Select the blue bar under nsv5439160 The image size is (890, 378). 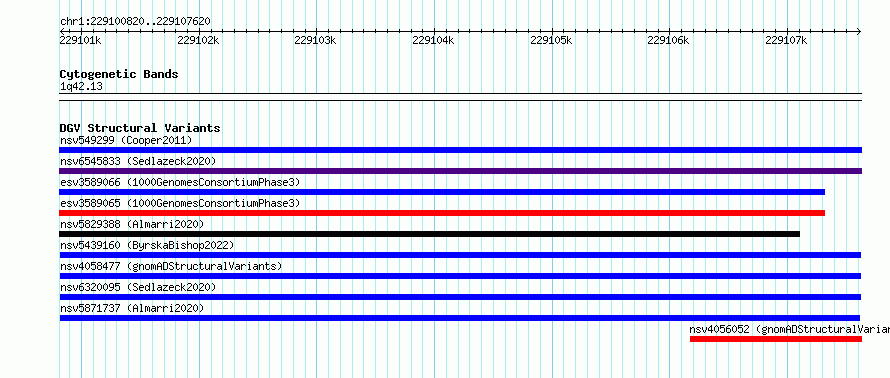coord(460,255)
